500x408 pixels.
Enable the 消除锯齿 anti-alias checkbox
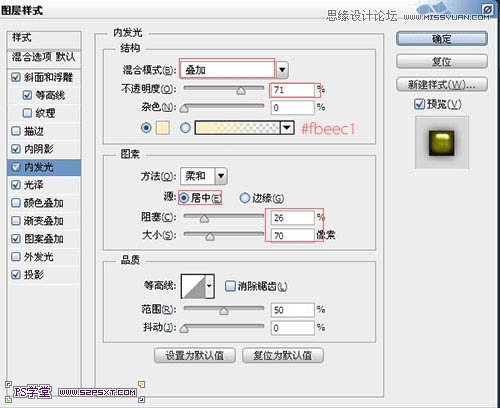(230, 286)
